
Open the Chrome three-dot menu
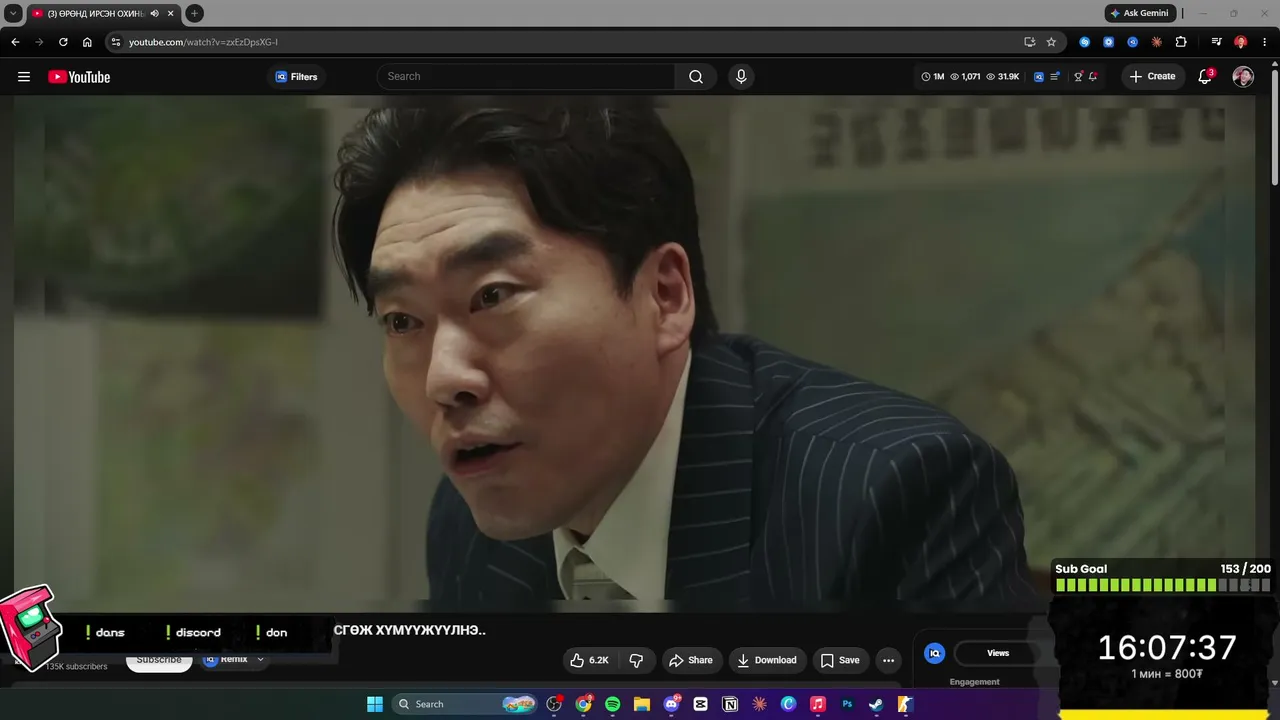(1265, 42)
